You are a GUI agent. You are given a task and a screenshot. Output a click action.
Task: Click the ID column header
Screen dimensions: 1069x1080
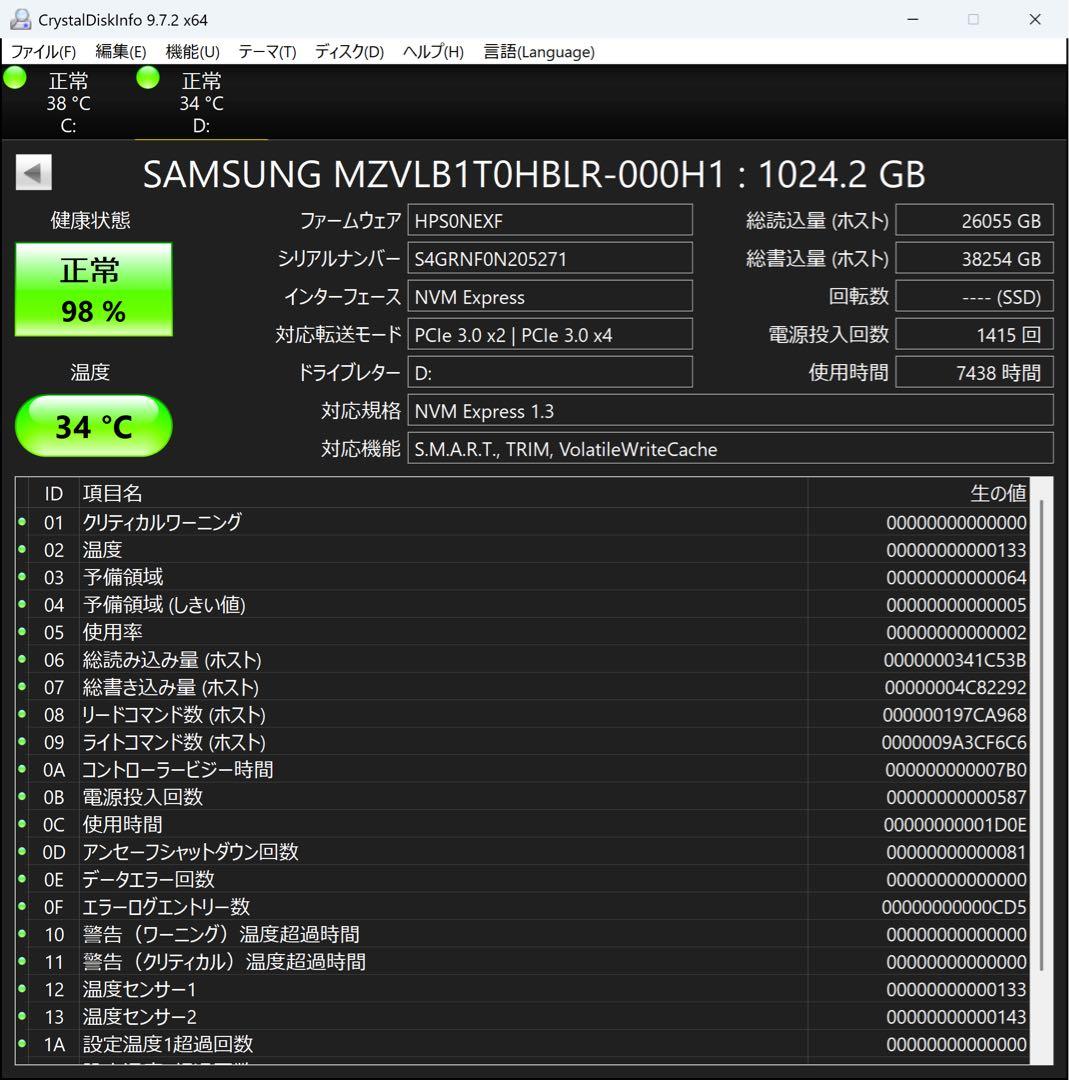[x=54, y=493]
